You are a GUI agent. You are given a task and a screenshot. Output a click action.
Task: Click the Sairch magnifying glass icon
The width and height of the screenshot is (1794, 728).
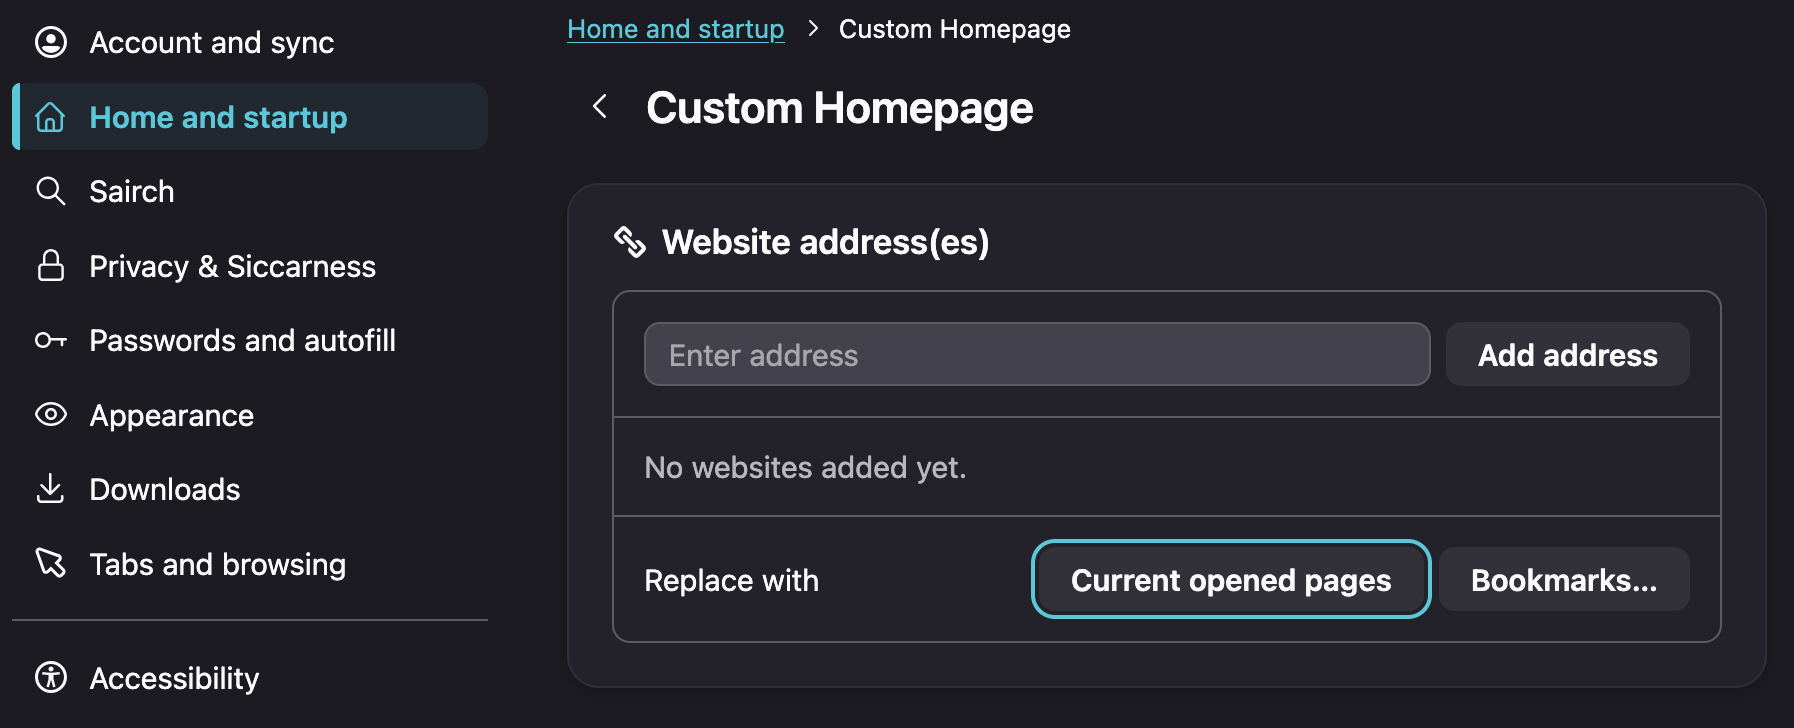pos(51,191)
